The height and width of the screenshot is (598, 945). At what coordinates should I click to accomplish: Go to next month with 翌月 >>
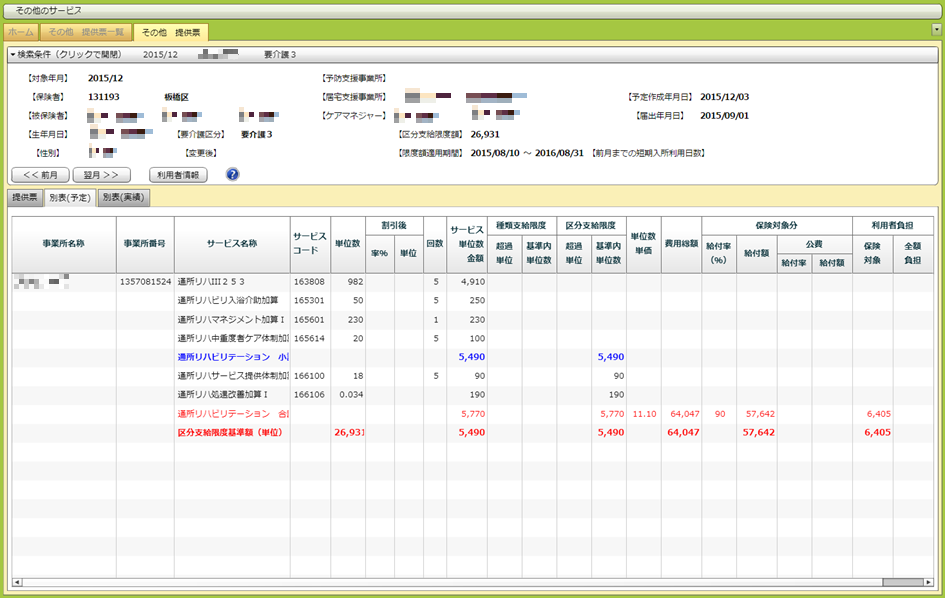point(101,174)
